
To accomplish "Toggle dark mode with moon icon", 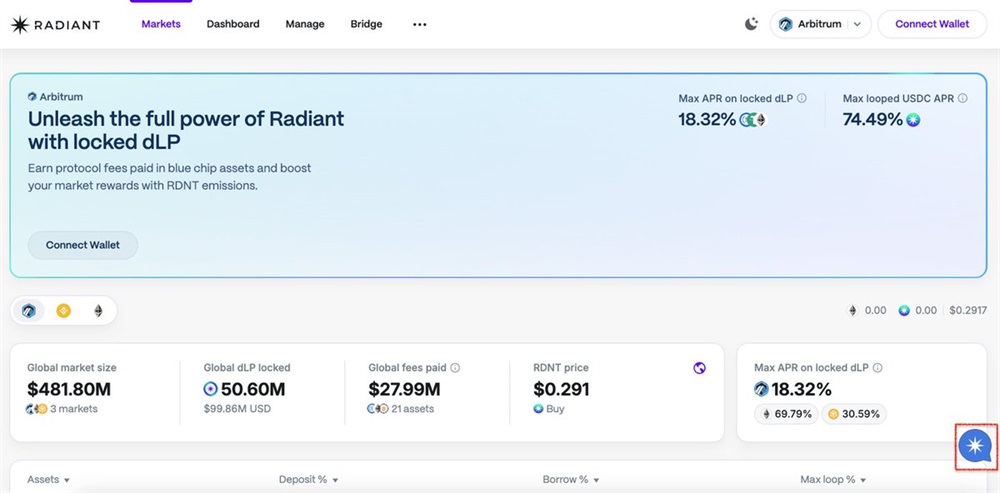I will tap(751, 24).
